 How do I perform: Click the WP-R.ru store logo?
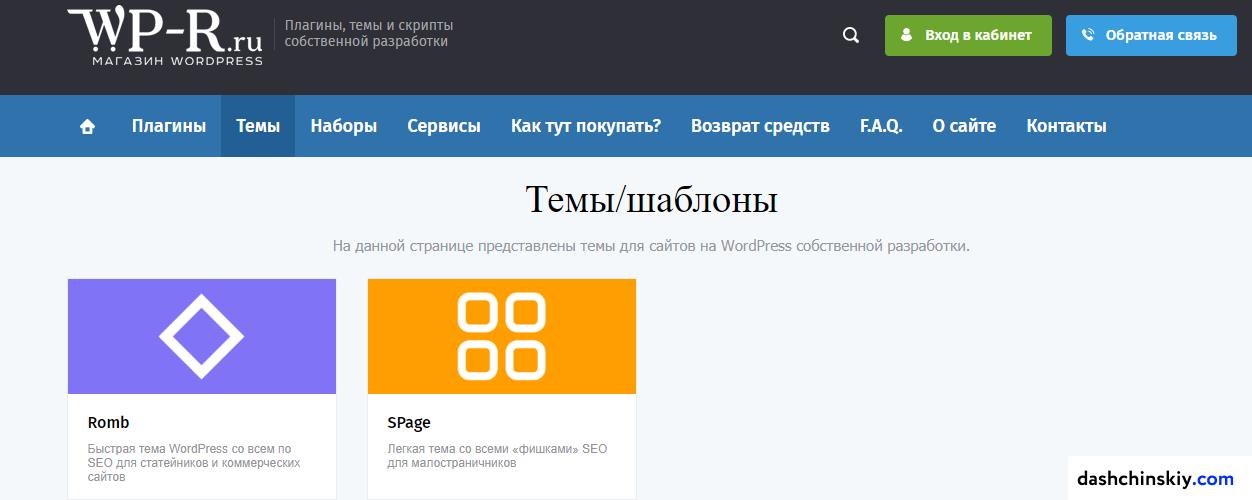(x=165, y=36)
